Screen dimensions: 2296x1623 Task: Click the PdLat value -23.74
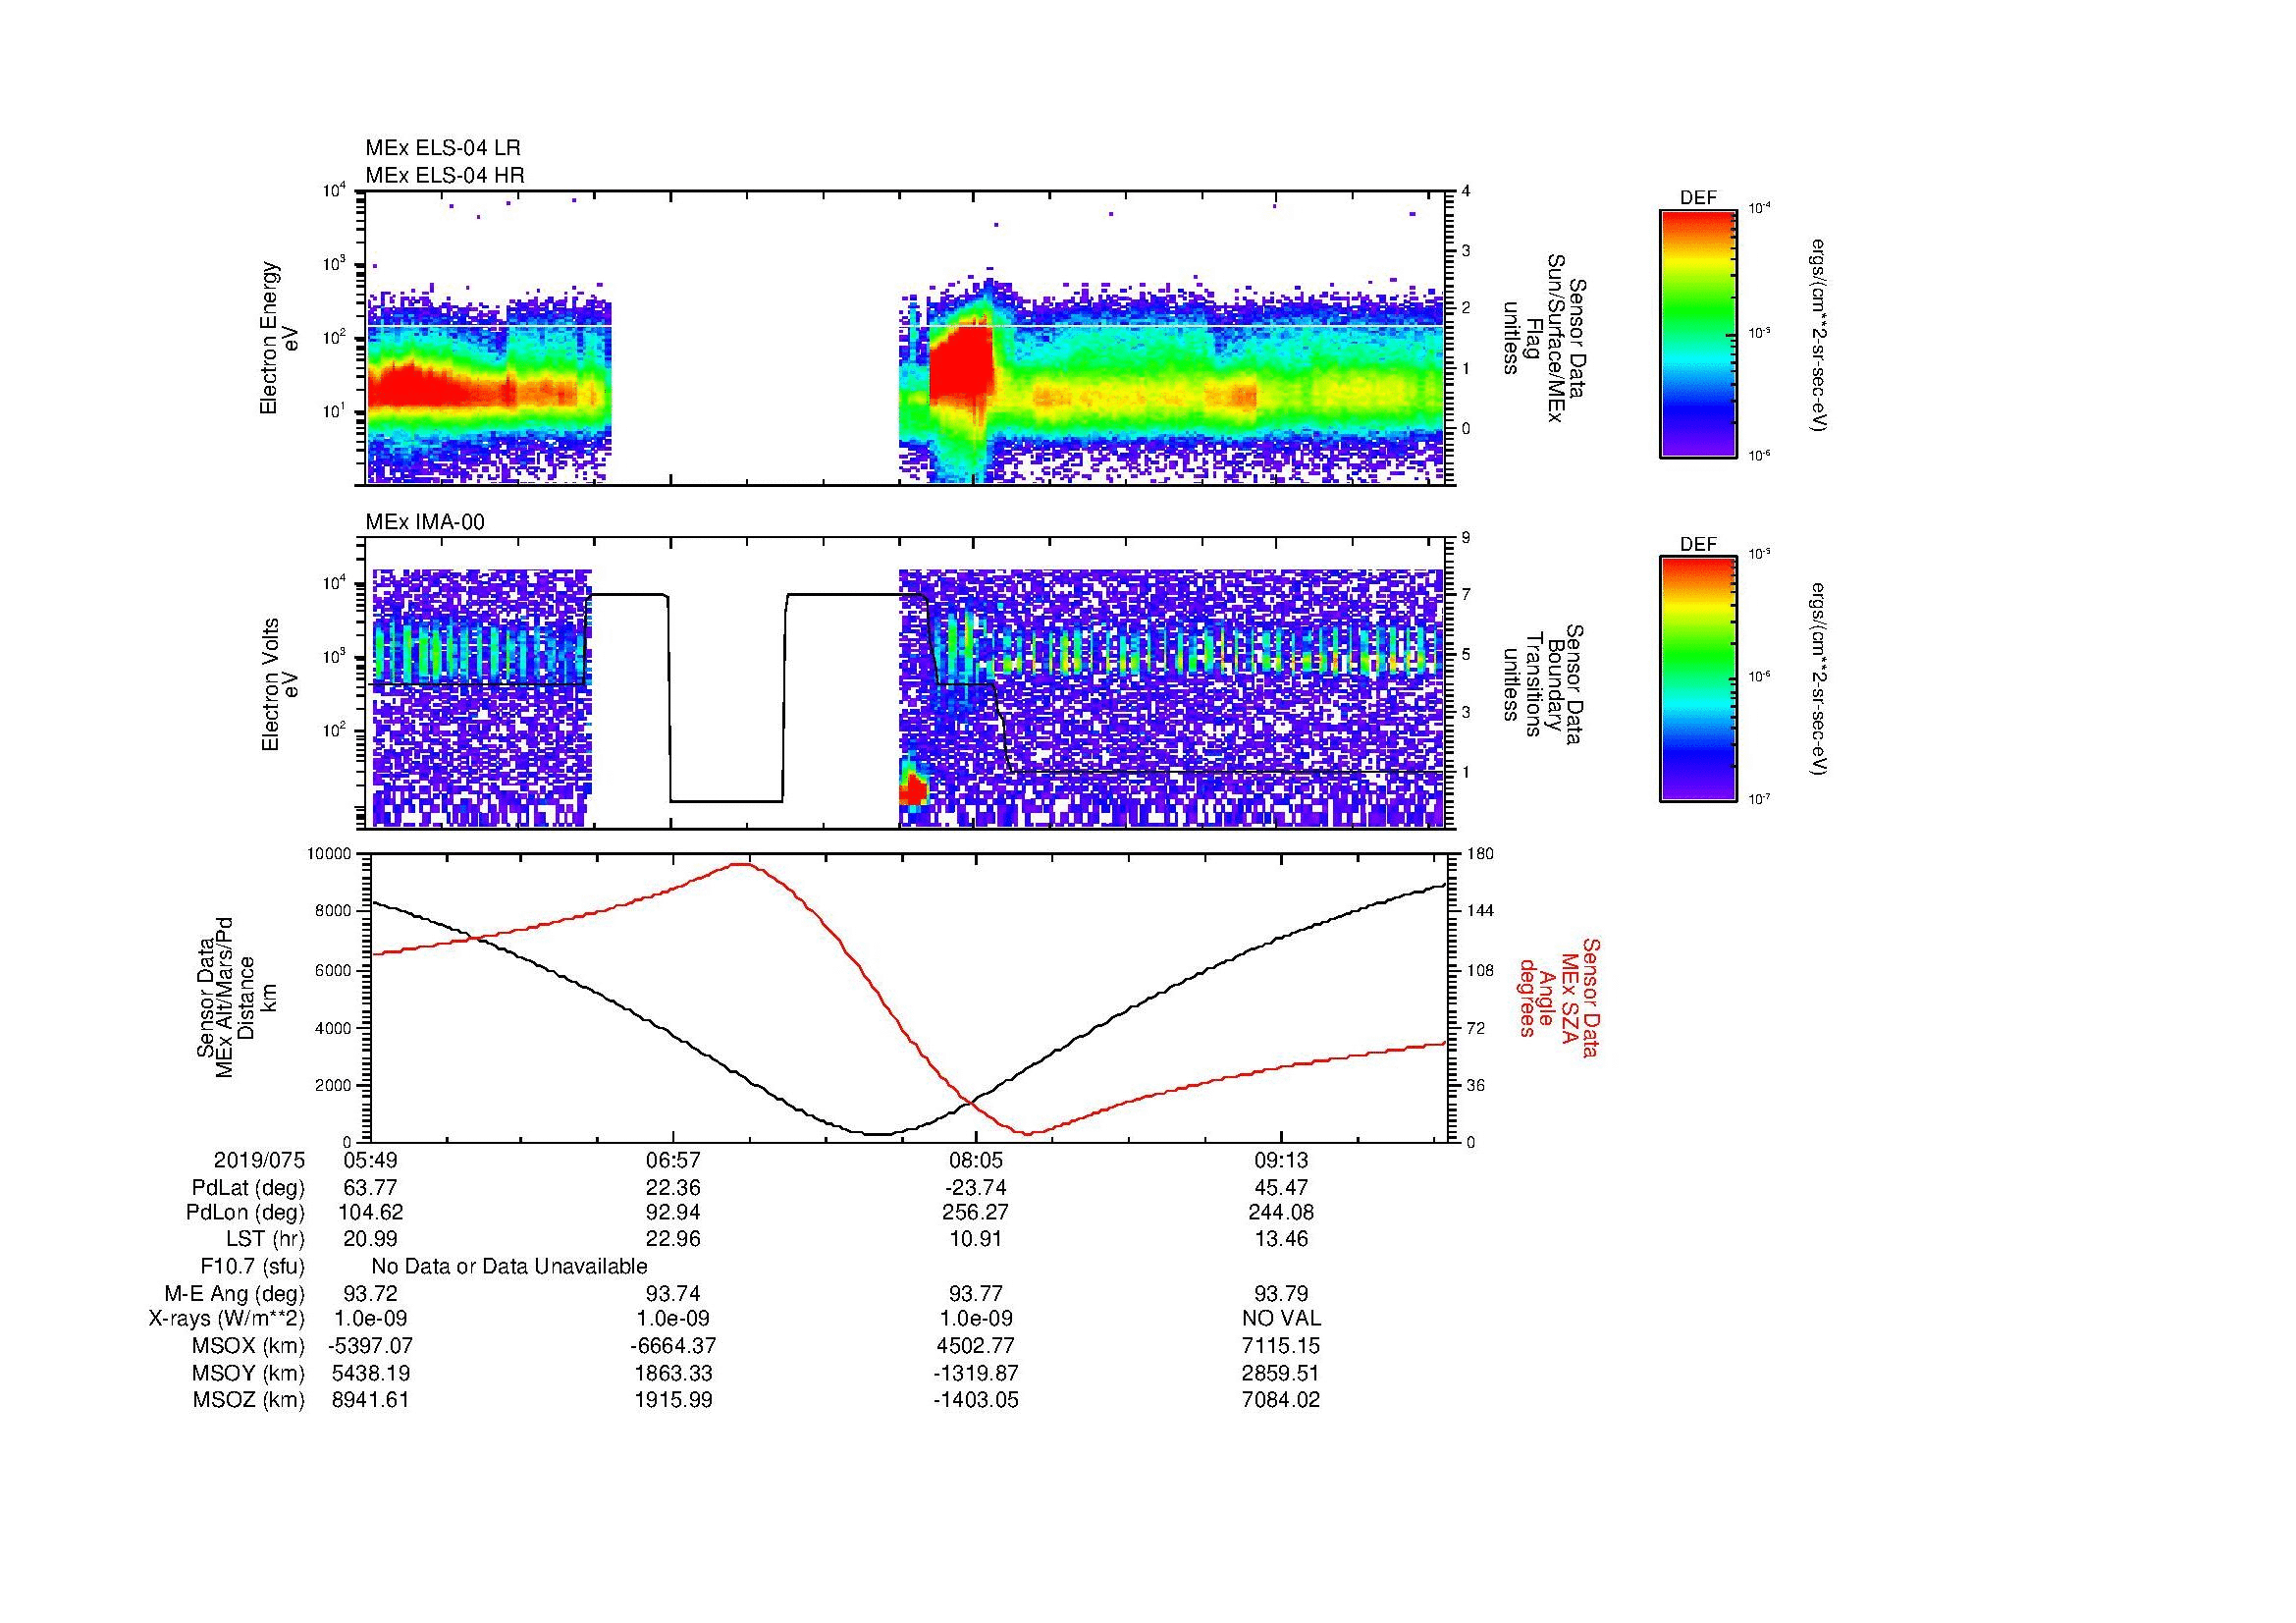[976, 1188]
